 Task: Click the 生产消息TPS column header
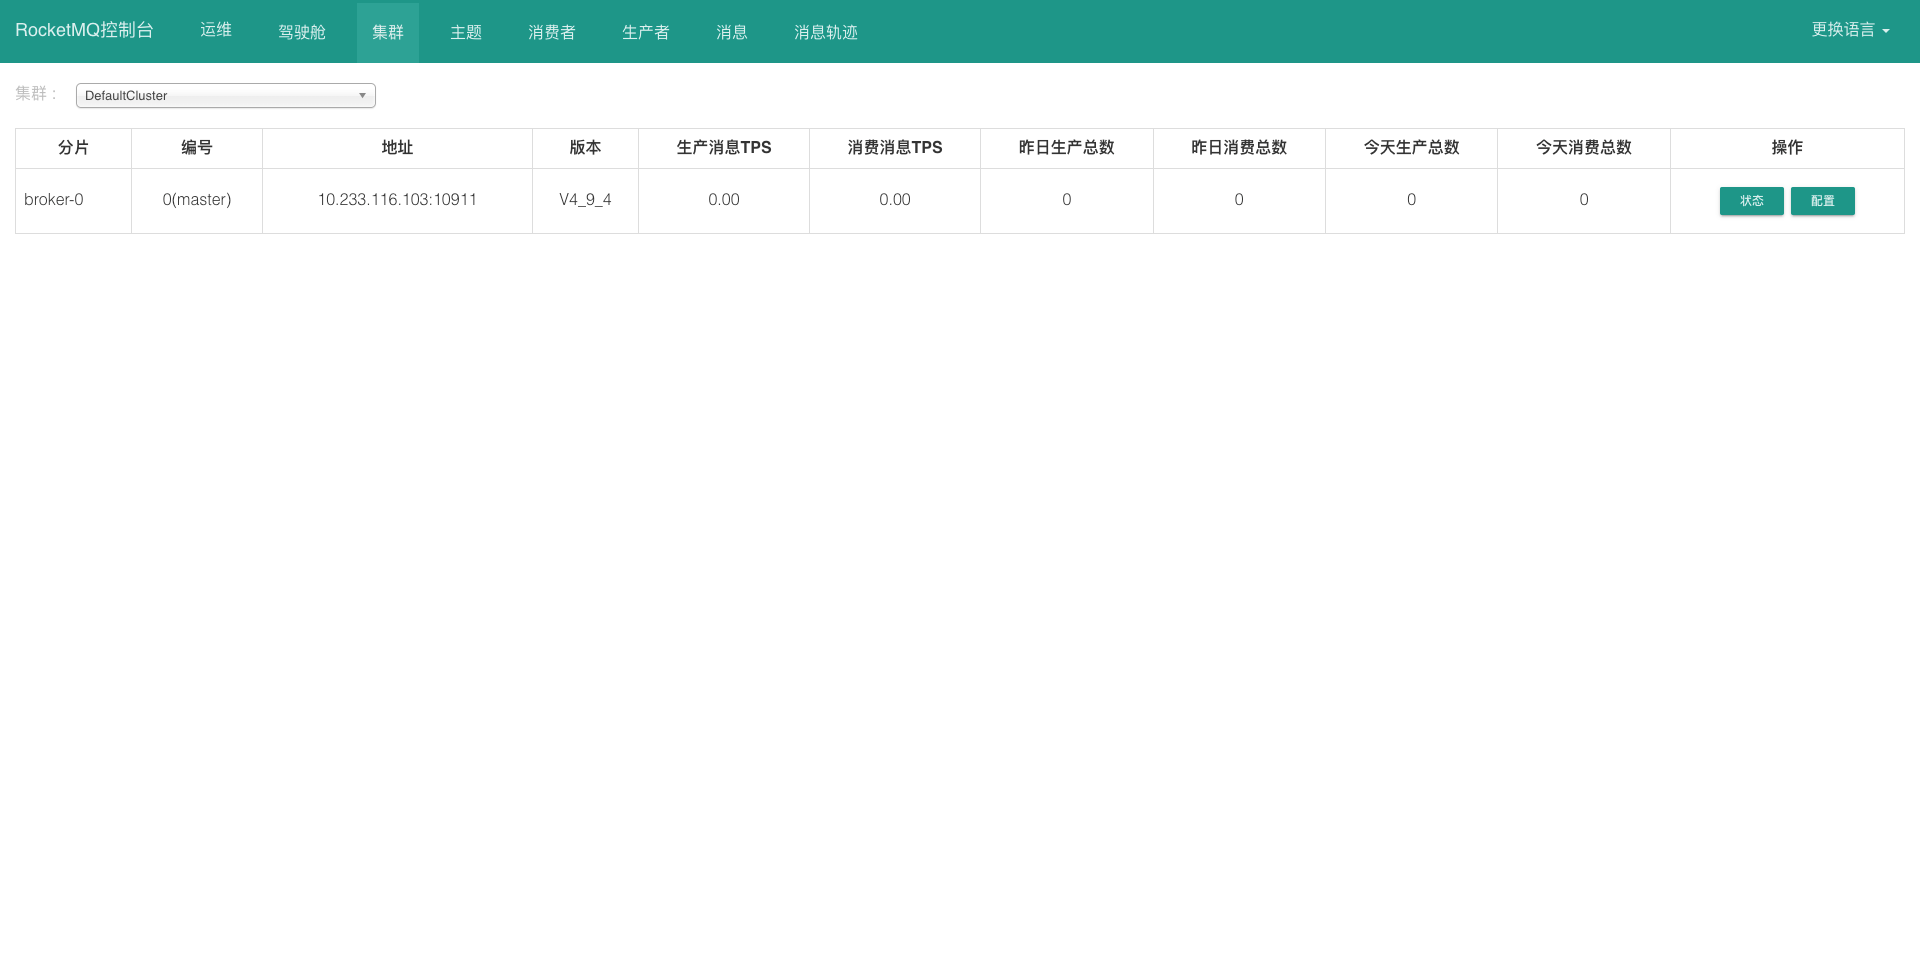pyautogui.click(x=724, y=148)
